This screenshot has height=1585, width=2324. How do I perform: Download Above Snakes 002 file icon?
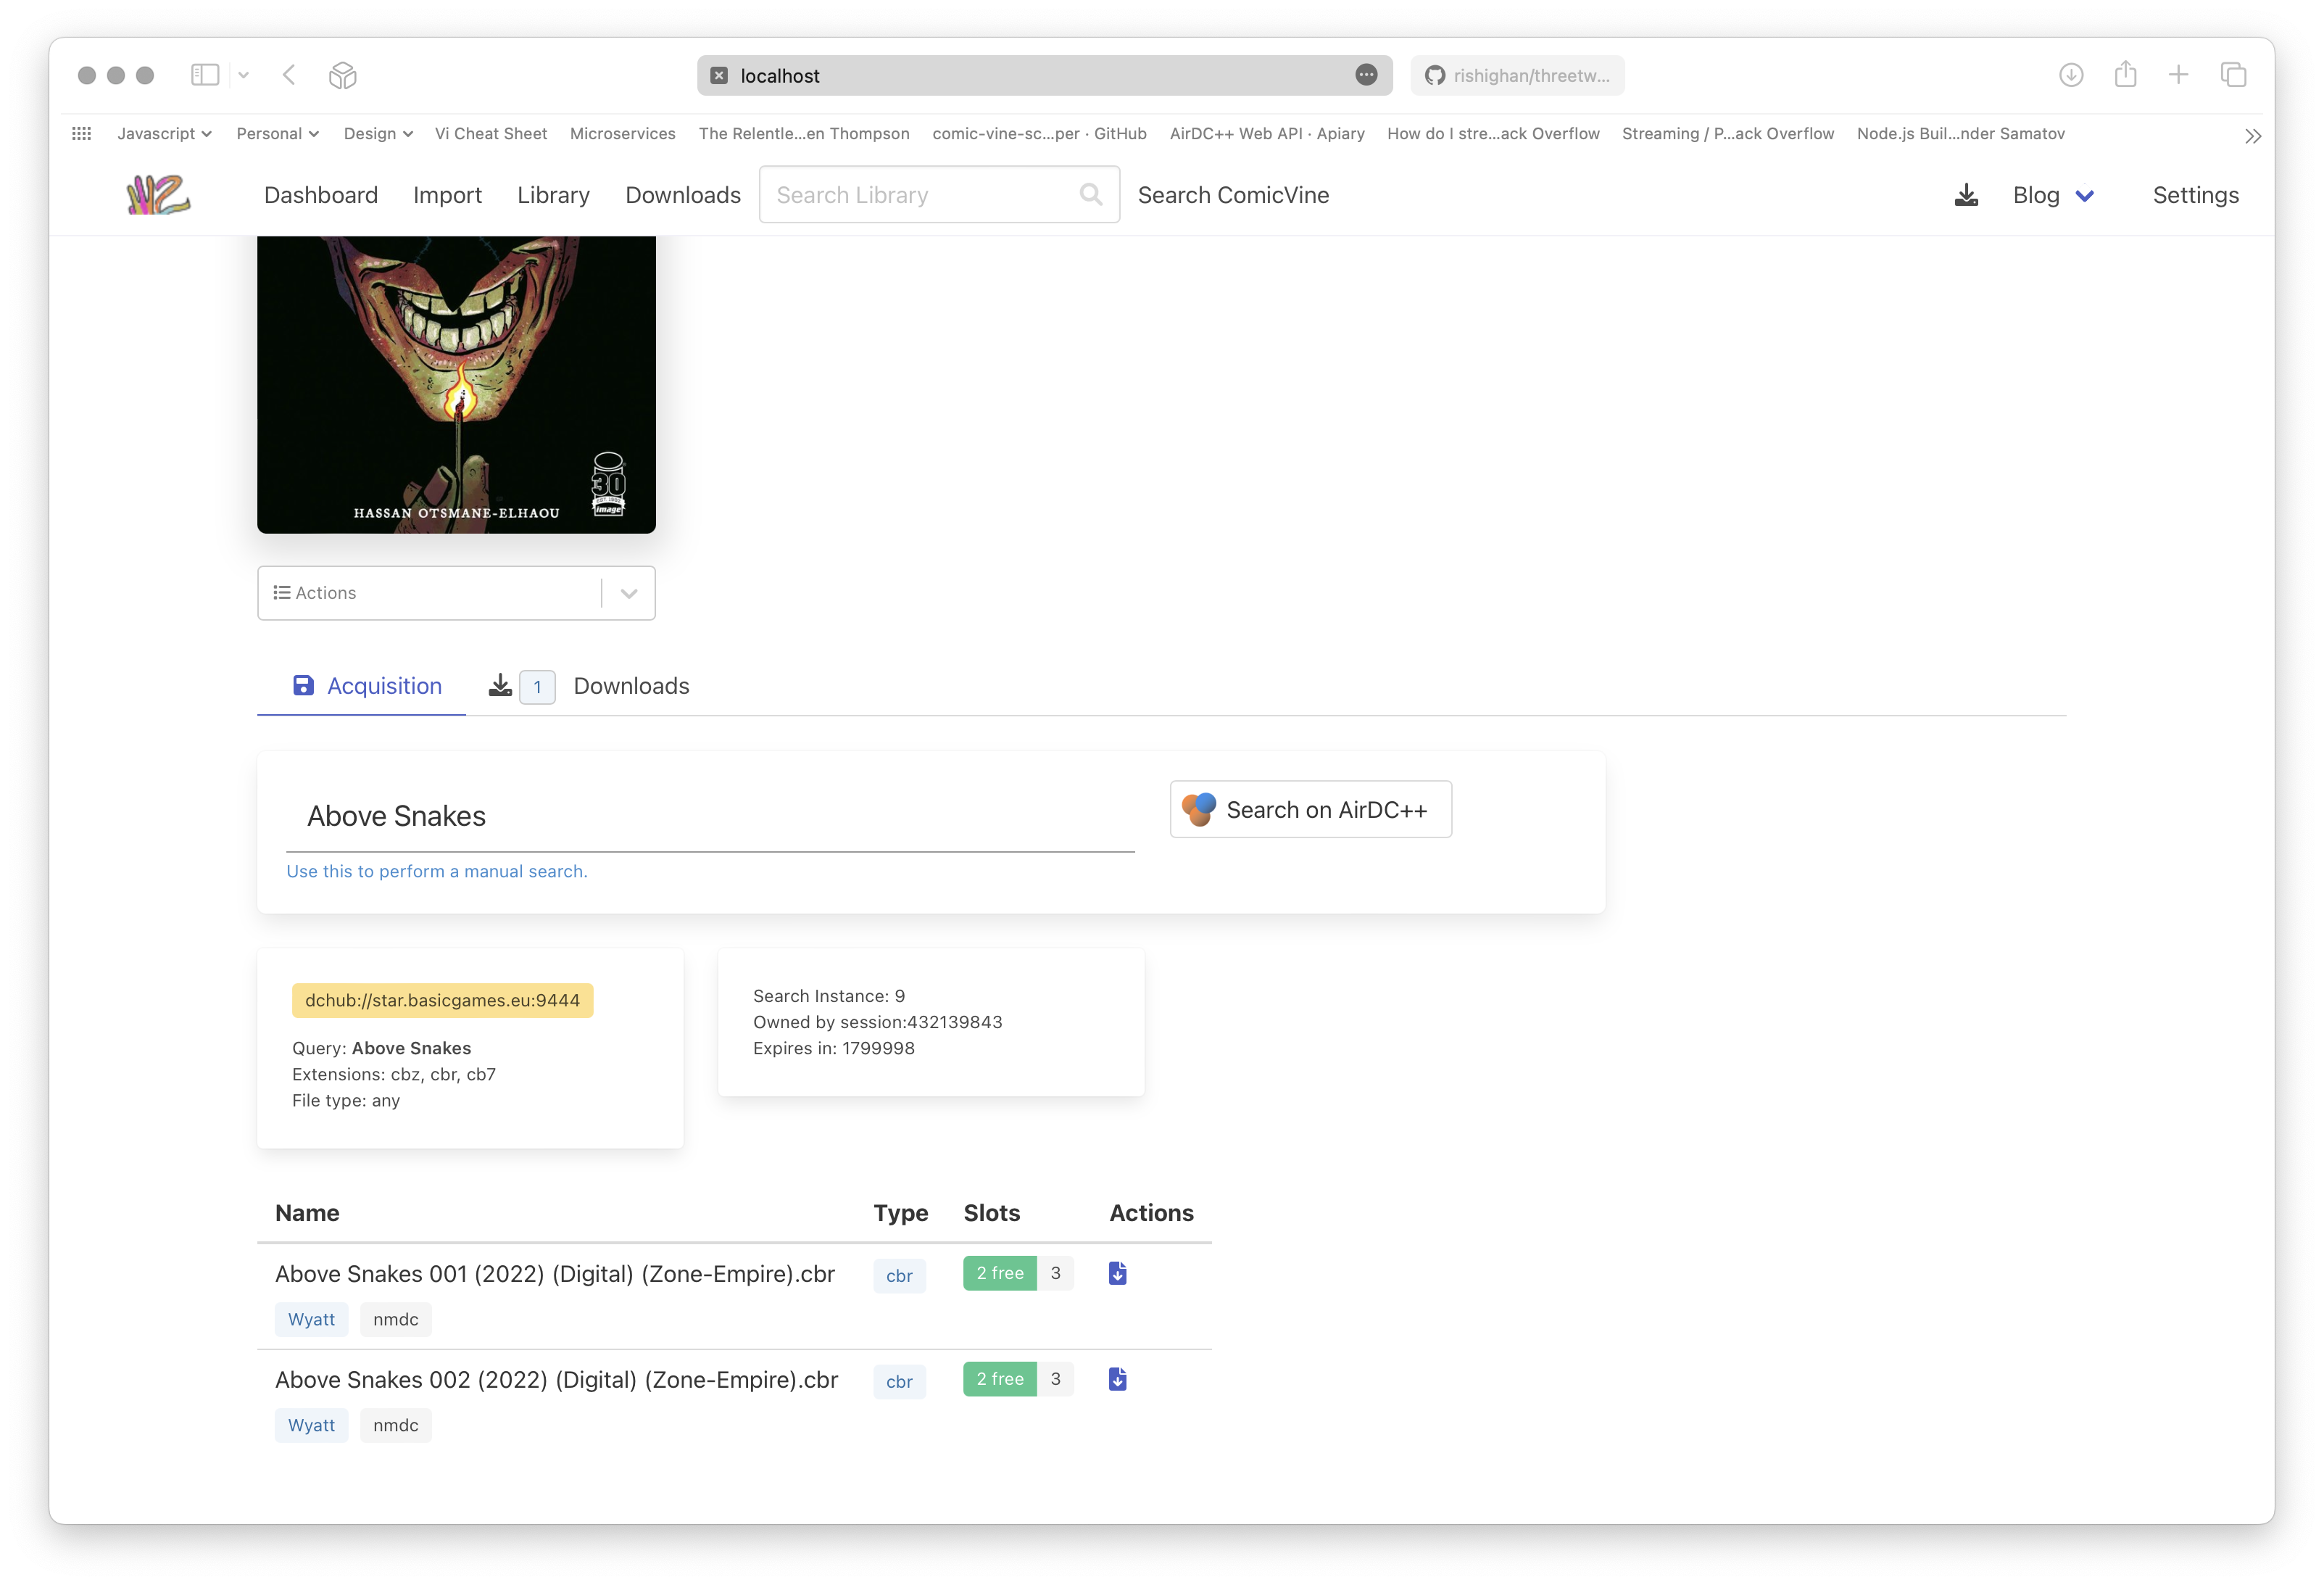[x=1117, y=1379]
